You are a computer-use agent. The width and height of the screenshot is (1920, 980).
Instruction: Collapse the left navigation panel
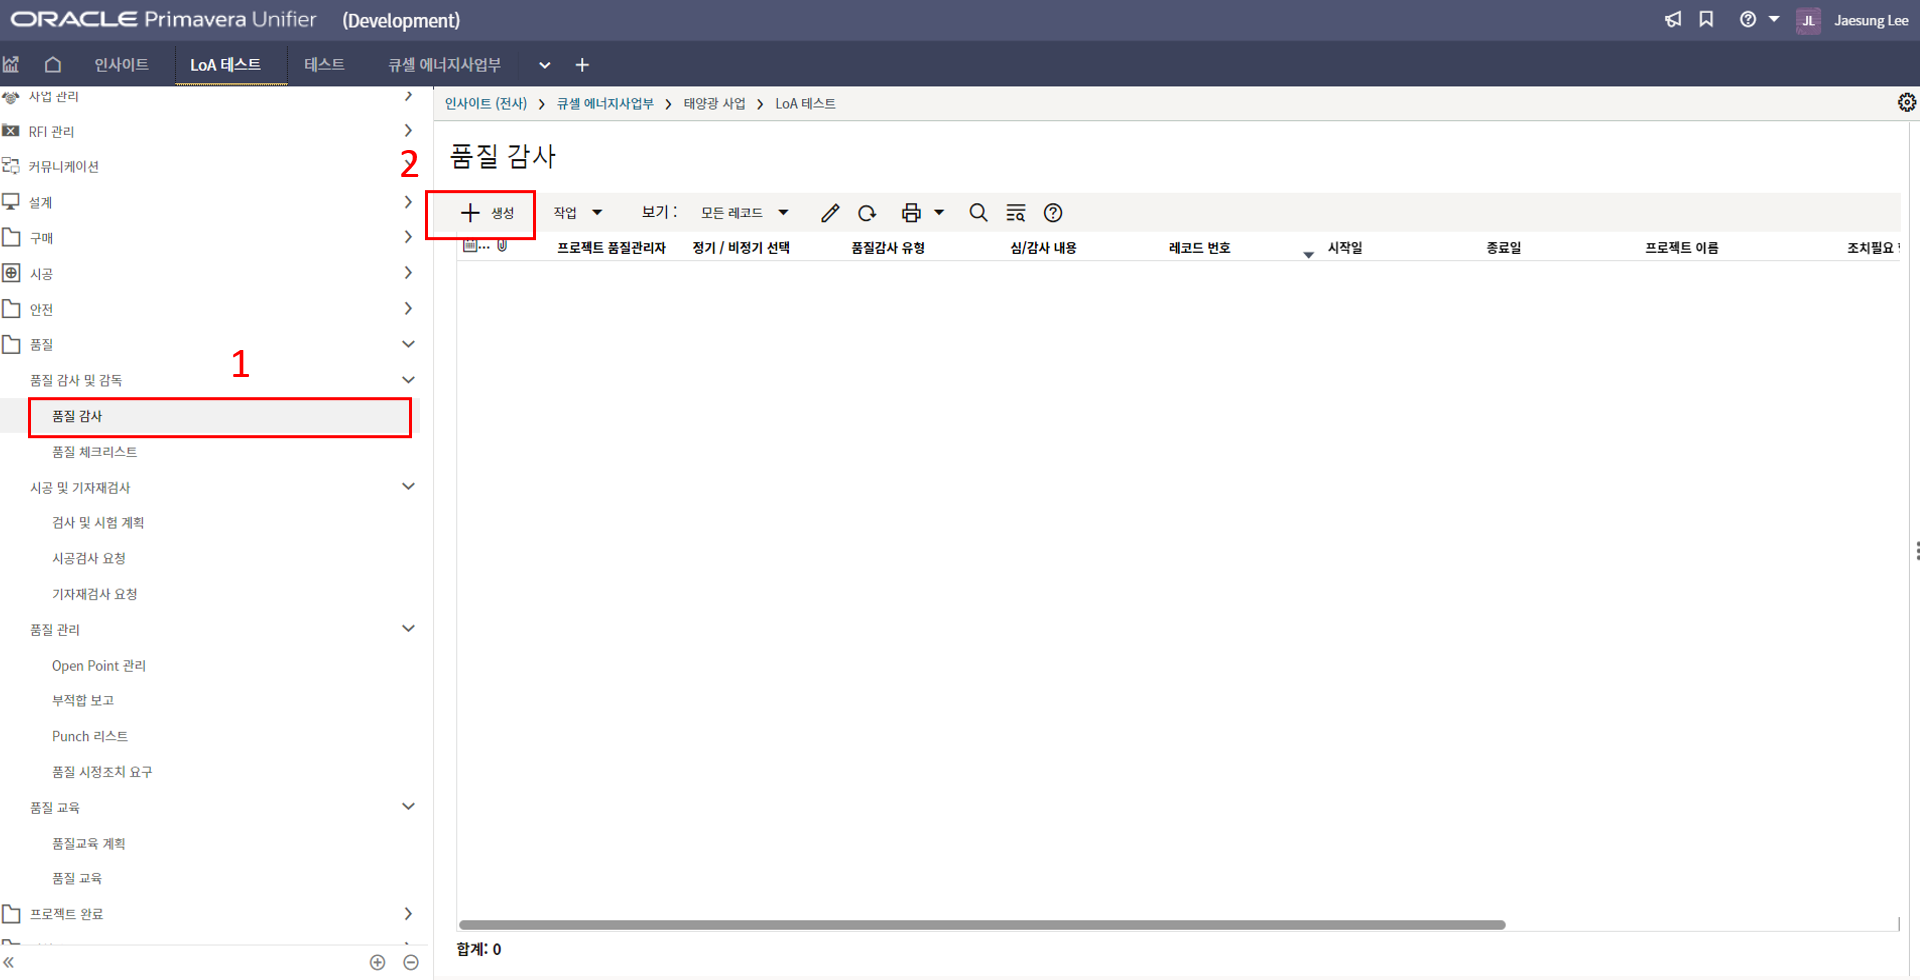click(x=9, y=962)
